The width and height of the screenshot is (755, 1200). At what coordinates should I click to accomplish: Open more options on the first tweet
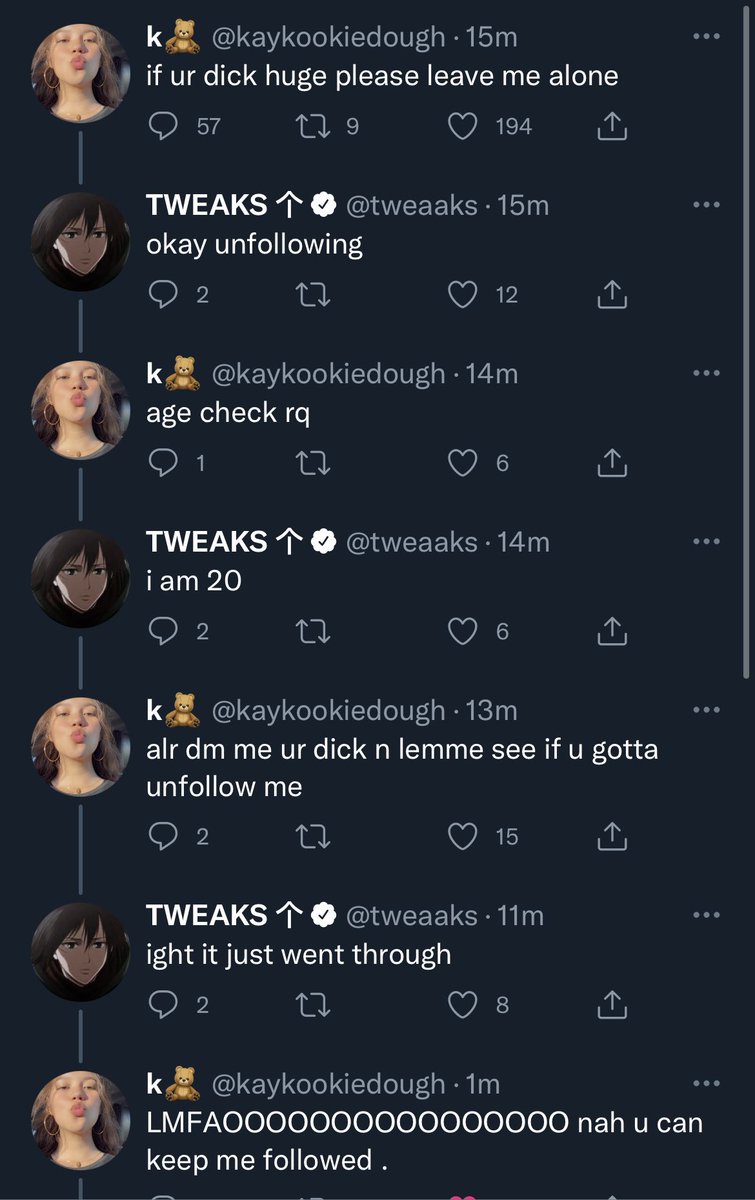click(x=706, y=37)
